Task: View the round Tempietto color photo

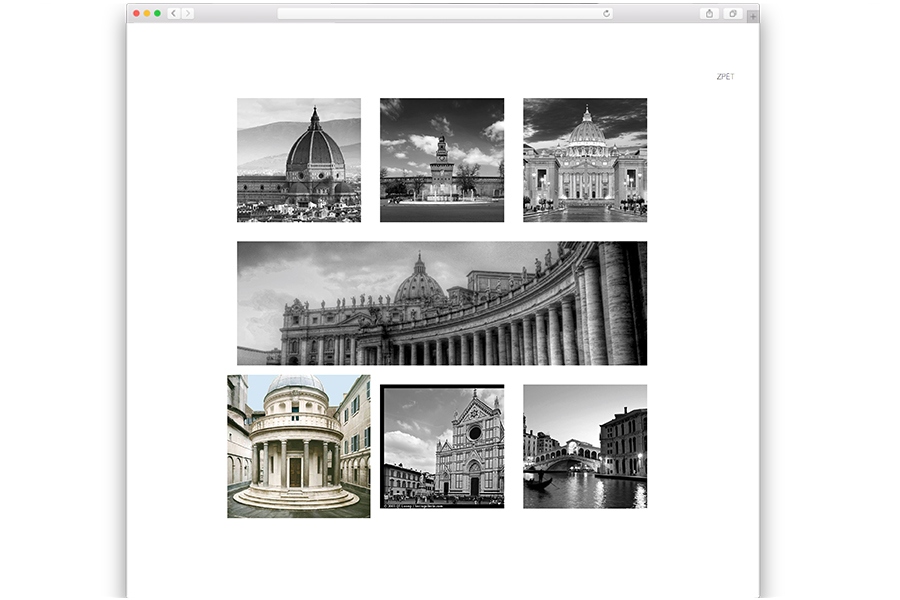Action: click(298, 446)
